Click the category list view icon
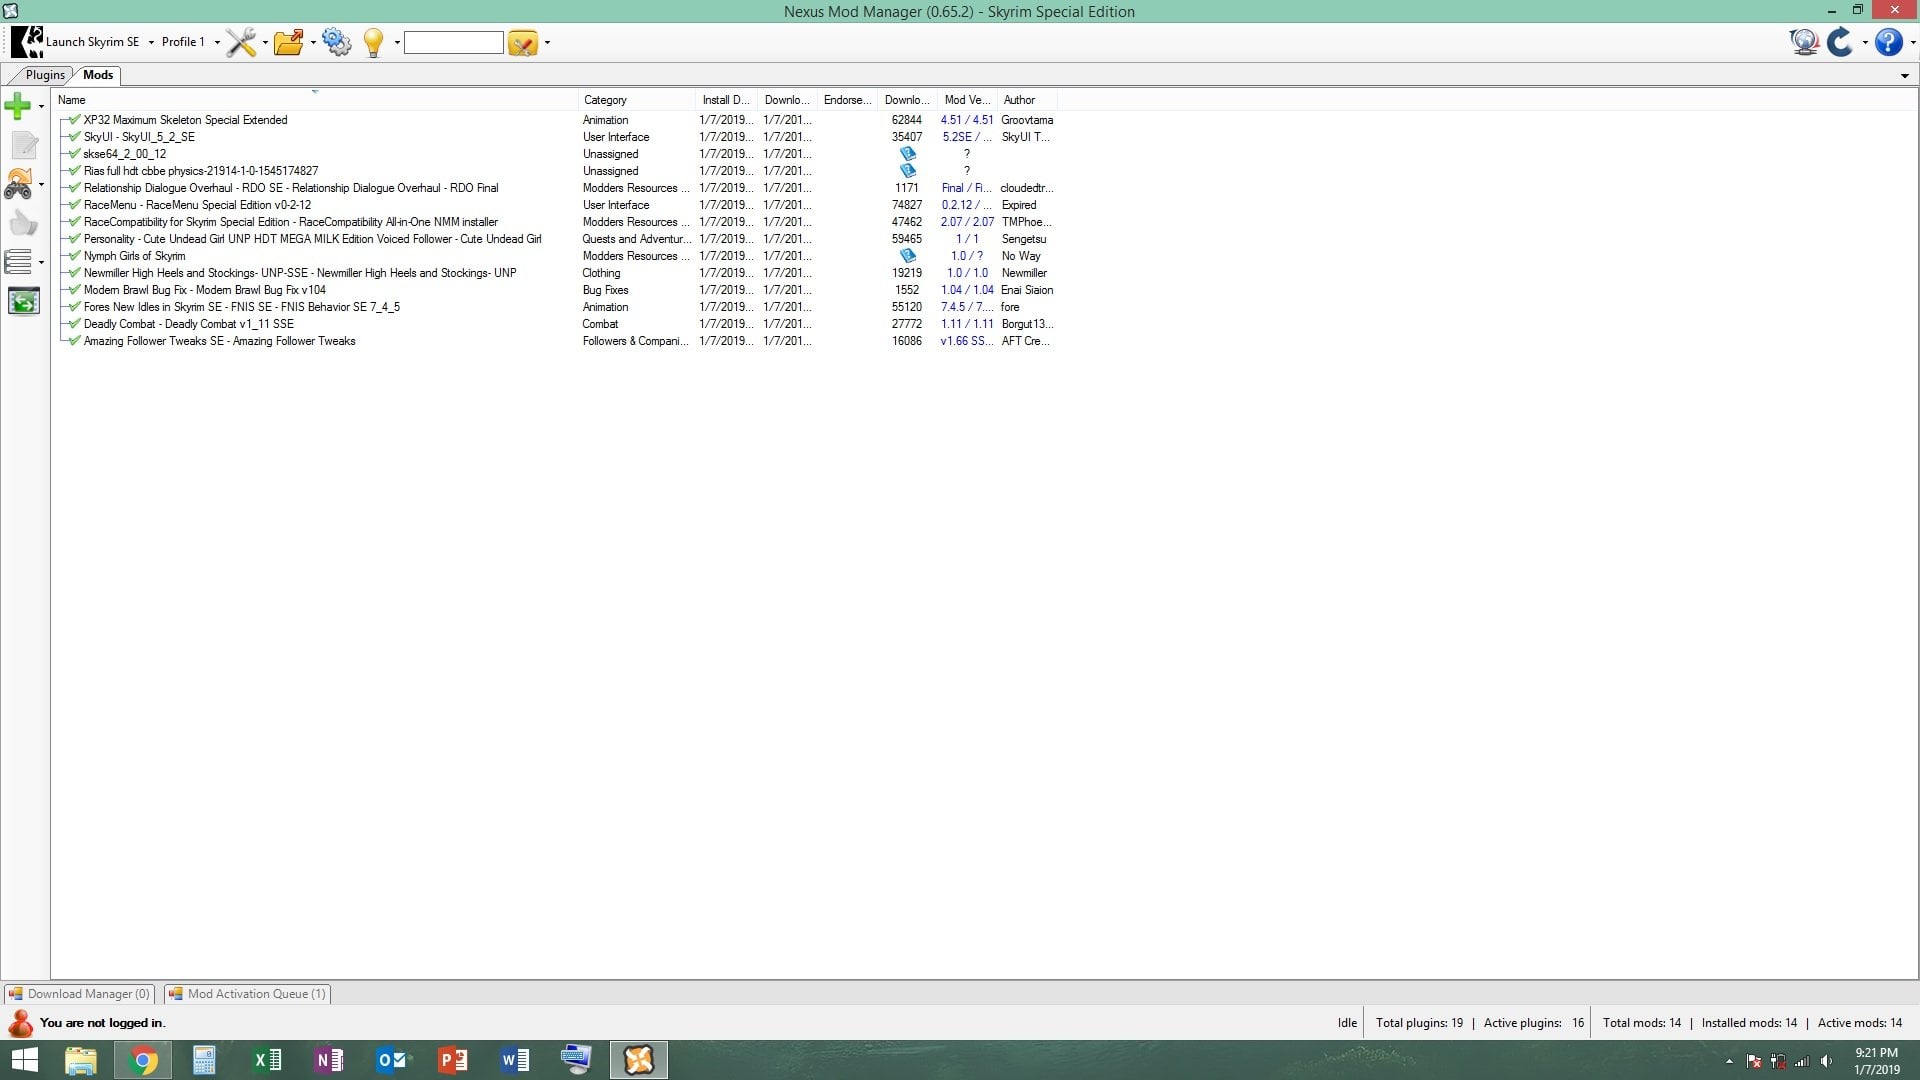The height and width of the screenshot is (1080, 1920). tap(19, 262)
